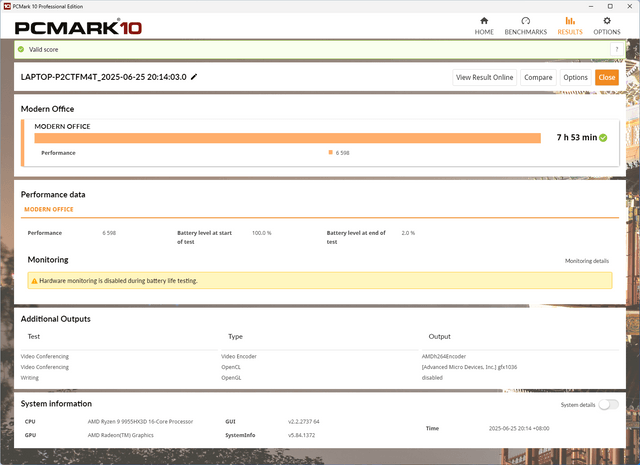Switch to the Results tab
The image size is (640, 465).
[570, 26]
